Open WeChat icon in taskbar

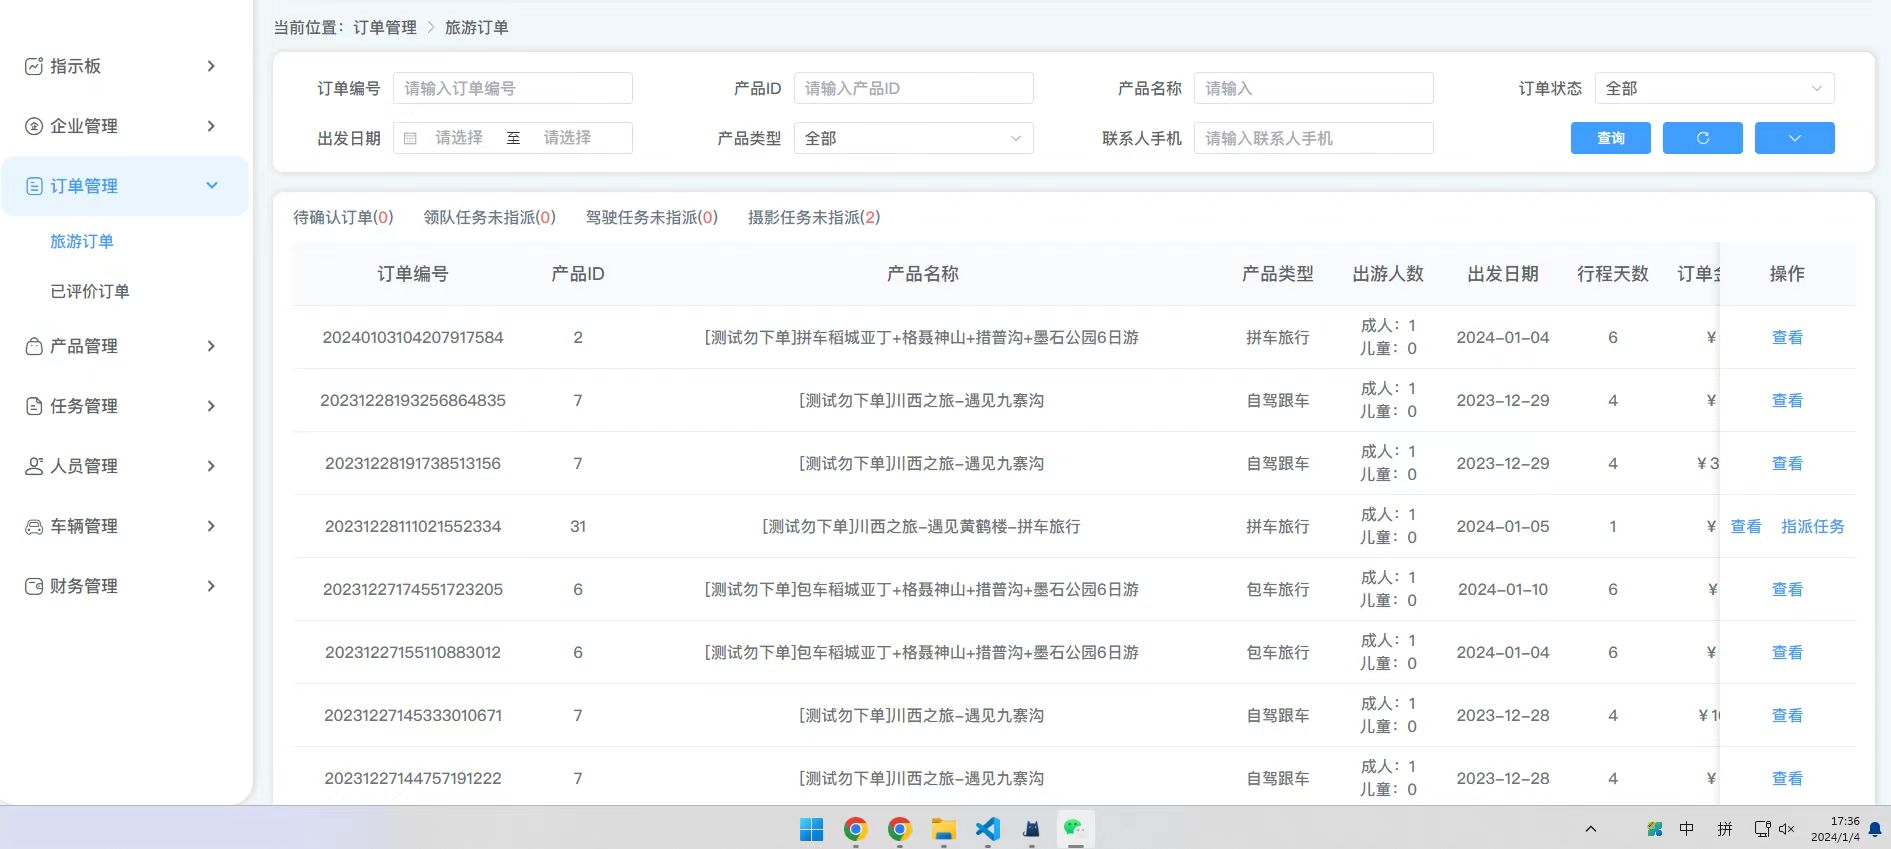click(x=1075, y=829)
